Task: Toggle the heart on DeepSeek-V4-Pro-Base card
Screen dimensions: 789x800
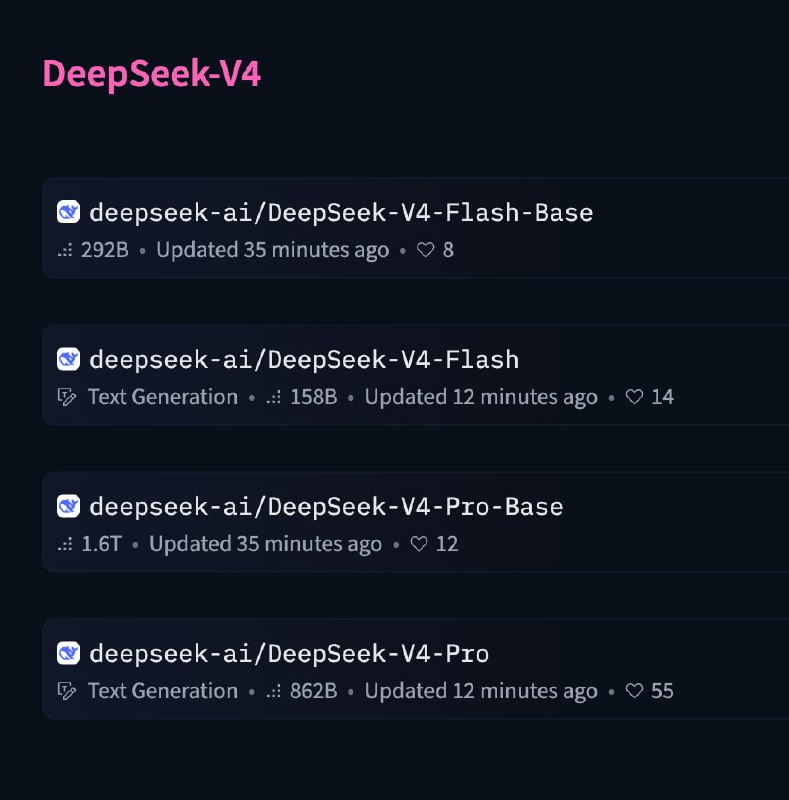Action: (x=418, y=544)
